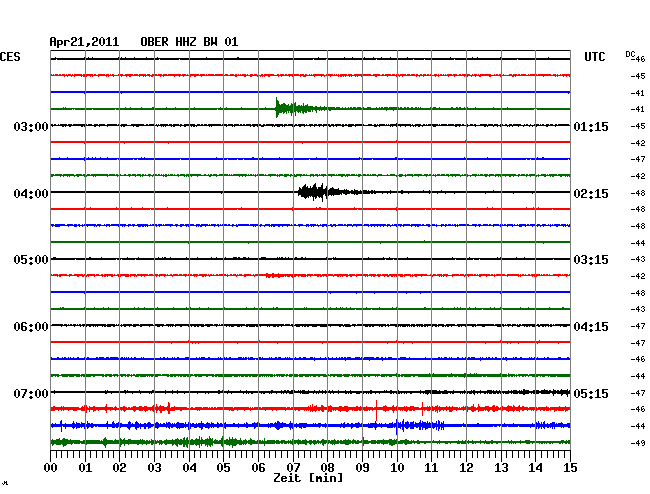Click the tall red spike past minute 09

(x=376, y=410)
